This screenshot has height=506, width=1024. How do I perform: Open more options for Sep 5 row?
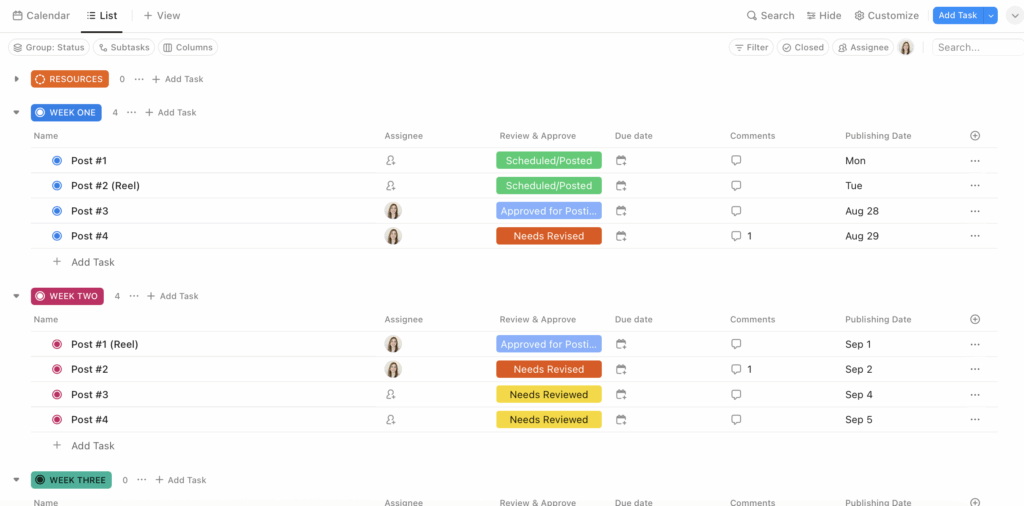point(975,419)
